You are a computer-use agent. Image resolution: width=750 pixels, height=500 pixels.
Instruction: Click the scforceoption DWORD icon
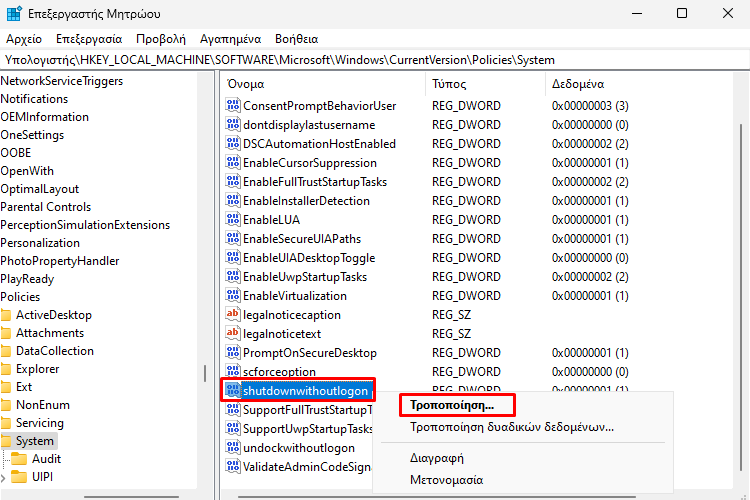[233, 371]
